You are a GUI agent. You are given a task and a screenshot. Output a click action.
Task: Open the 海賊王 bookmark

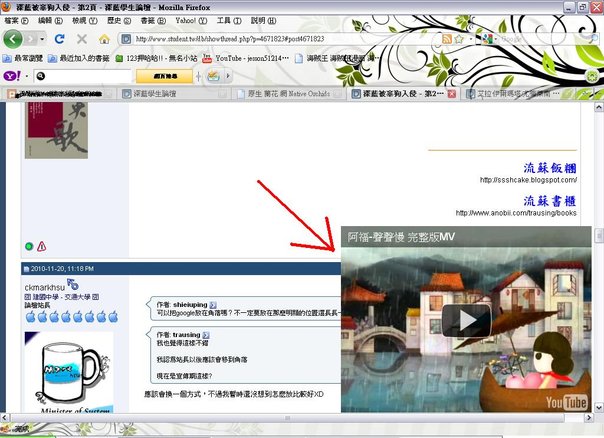tap(336, 58)
